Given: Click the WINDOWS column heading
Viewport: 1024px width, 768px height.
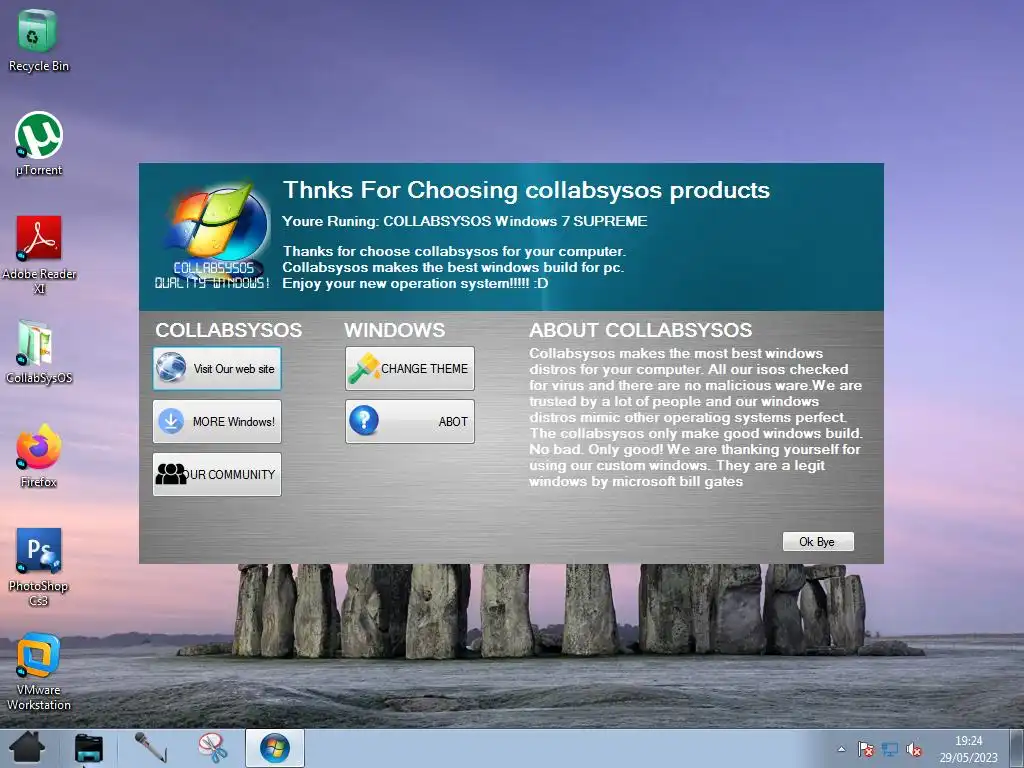Looking at the screenshot, I should coord(394,330).
